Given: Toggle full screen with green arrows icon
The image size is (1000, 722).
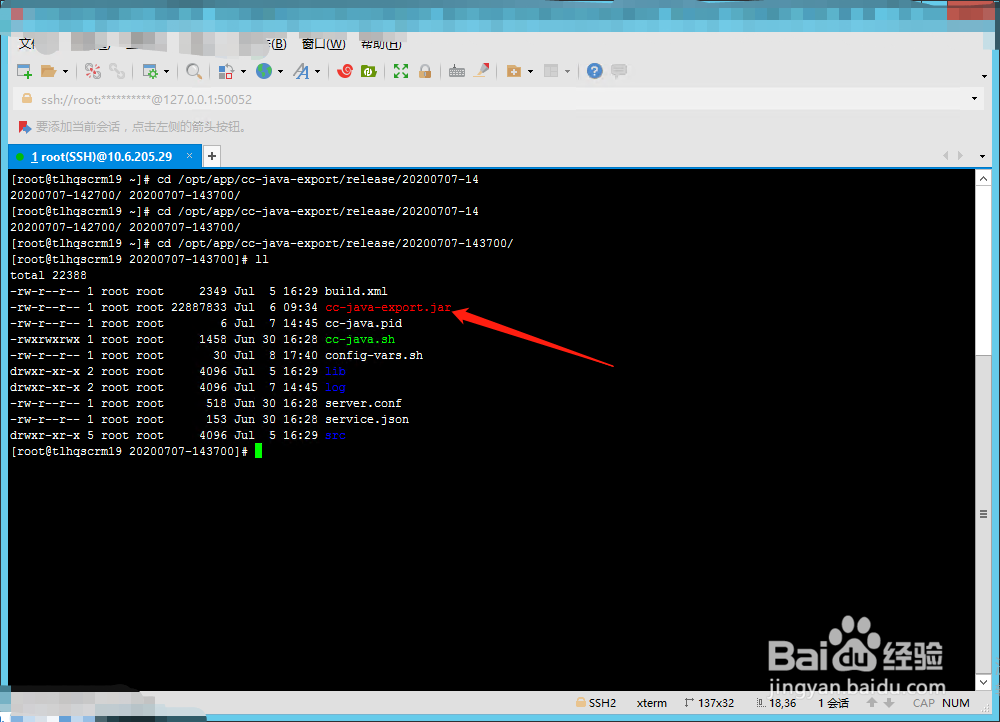Looking at the screenshot, I should click(401, 71).
